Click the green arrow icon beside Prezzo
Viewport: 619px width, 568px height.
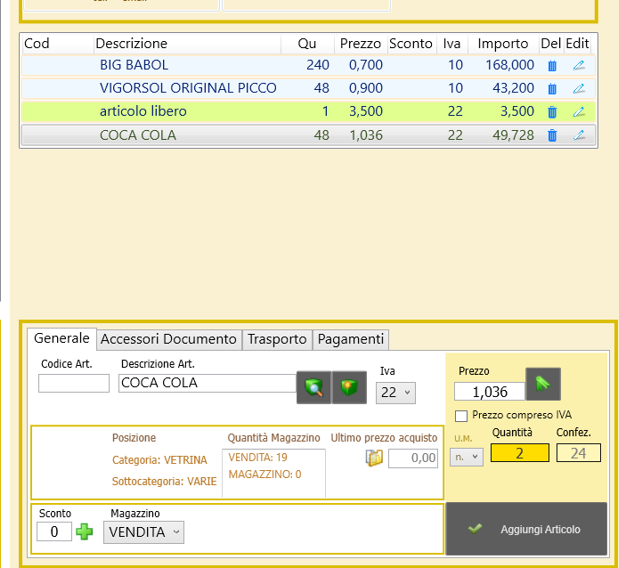point(543,384)
